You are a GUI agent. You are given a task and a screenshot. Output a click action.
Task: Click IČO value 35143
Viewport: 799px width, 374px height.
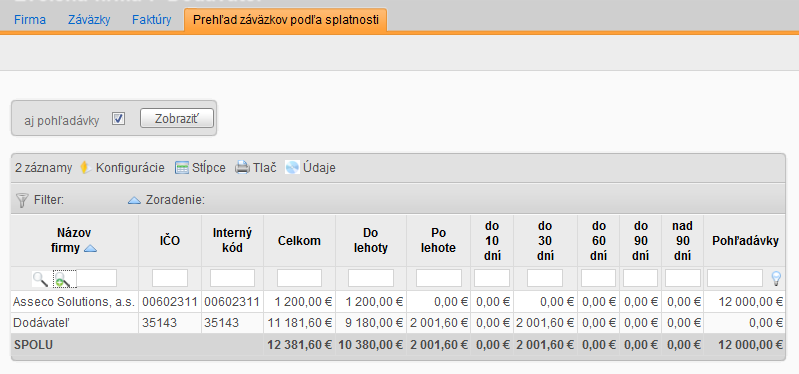click(159, 323)
